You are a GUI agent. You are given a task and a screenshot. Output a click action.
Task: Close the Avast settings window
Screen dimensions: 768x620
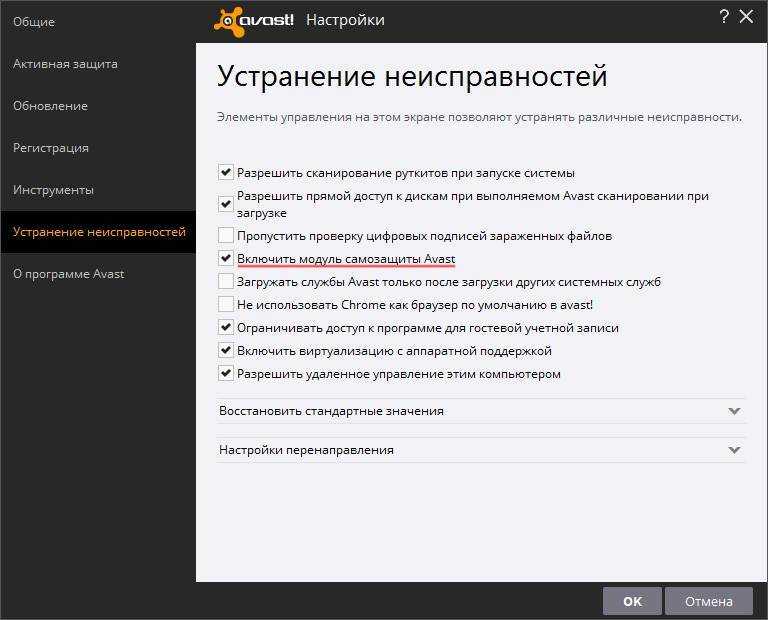[746, 17]
